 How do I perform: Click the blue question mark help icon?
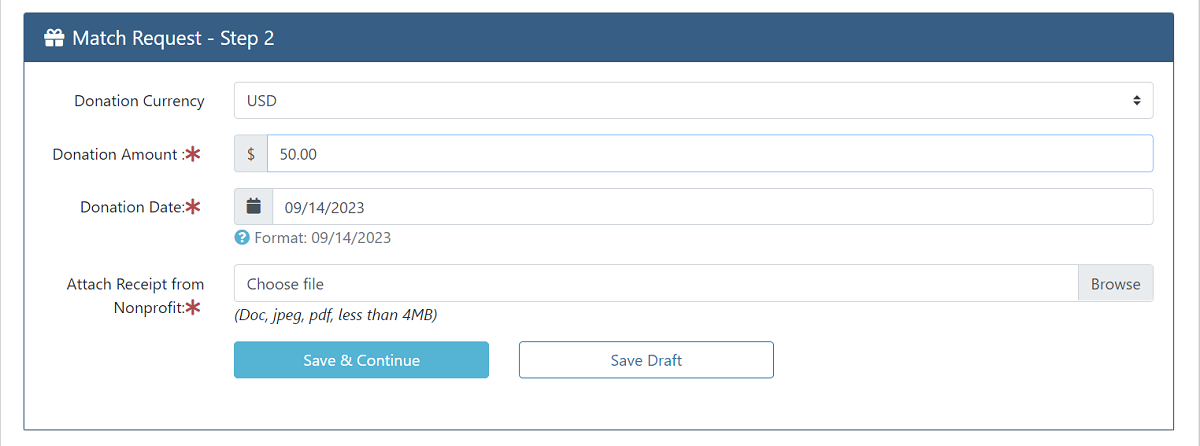point(242,238)
